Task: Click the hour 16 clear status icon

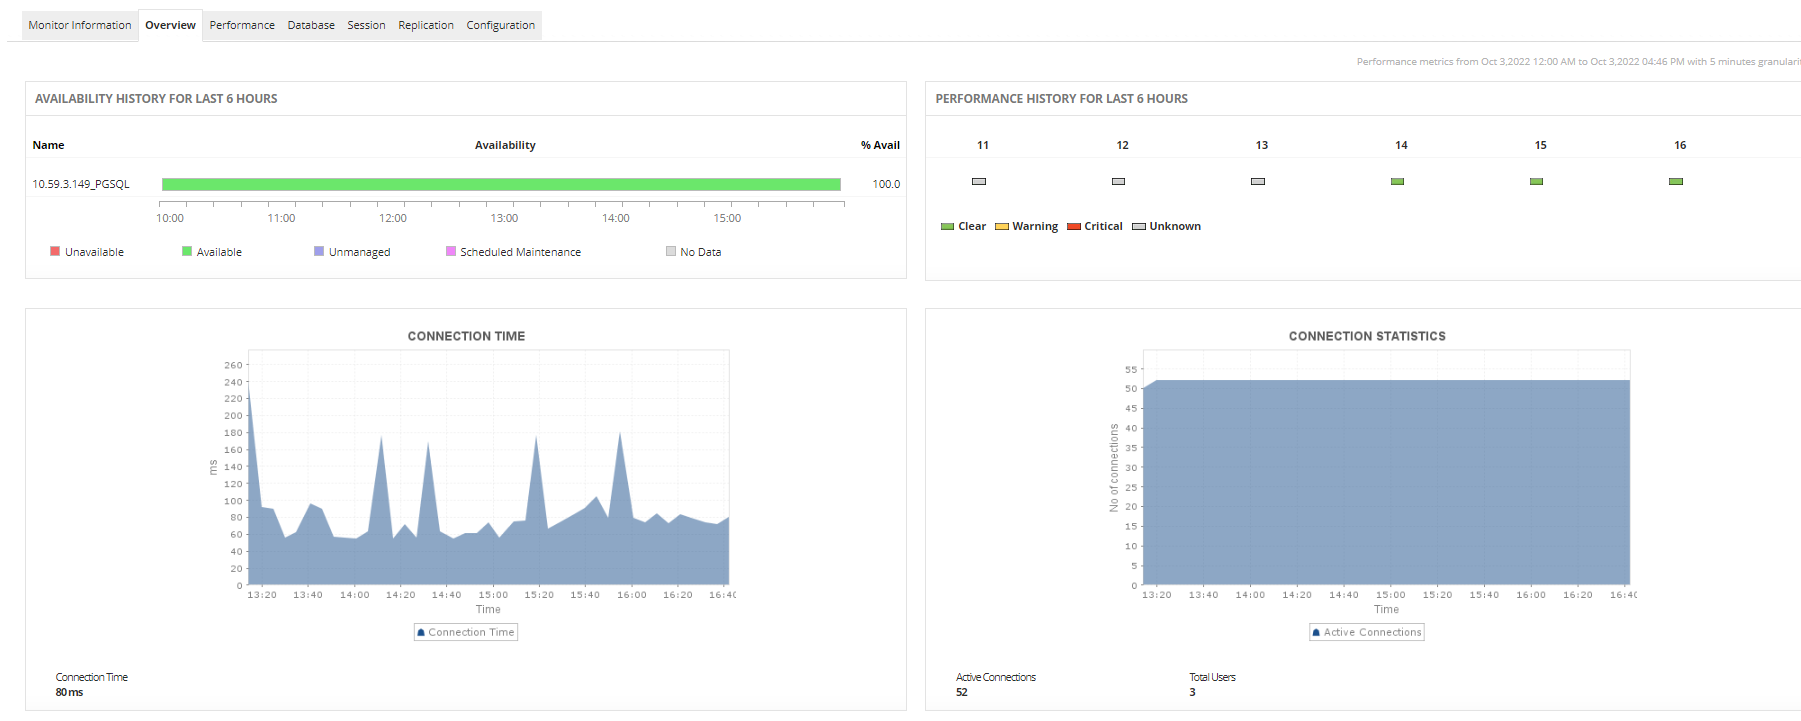Action: (x=1676, y=182)
